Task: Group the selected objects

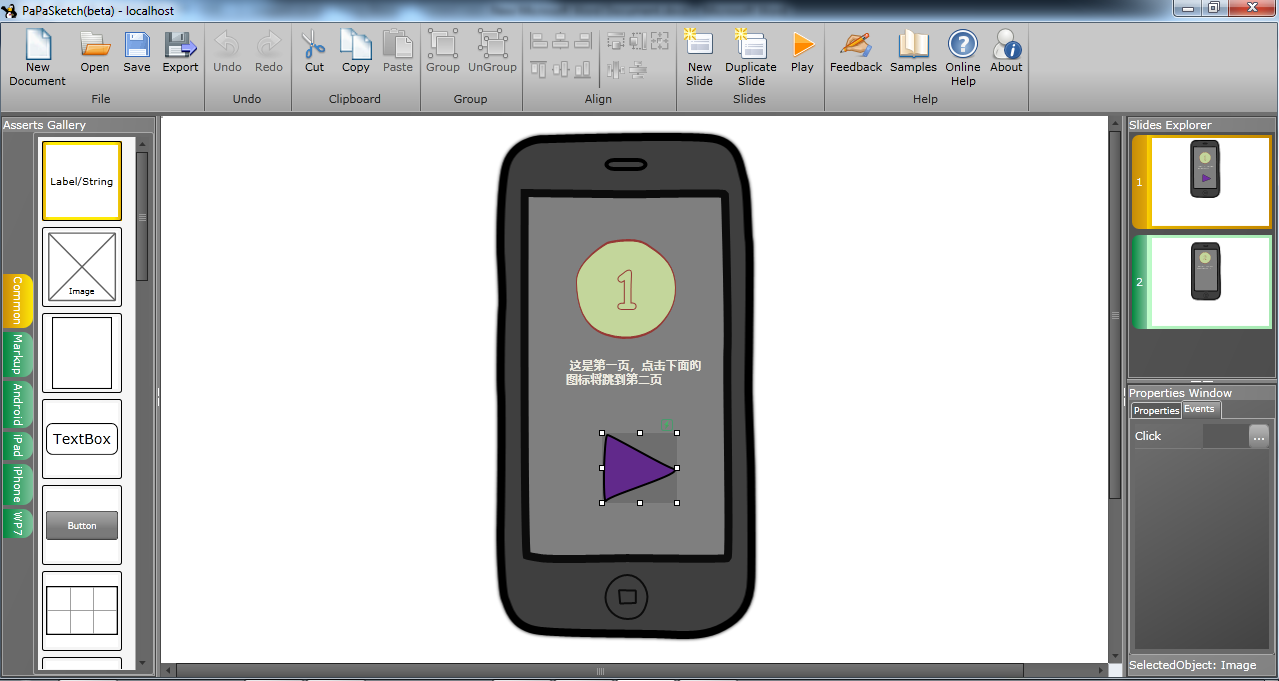Action: click(443, 52)
